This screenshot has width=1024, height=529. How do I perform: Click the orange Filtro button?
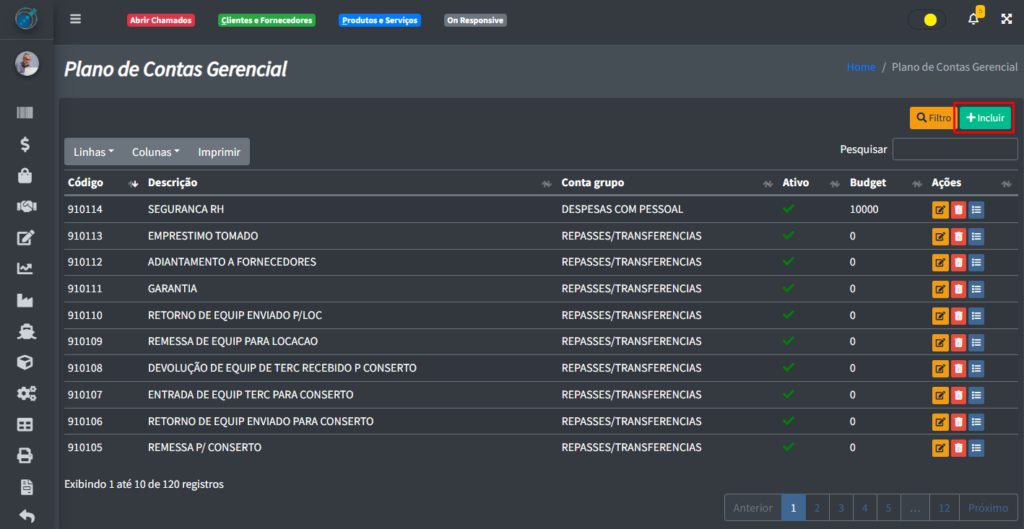(932, 118)
